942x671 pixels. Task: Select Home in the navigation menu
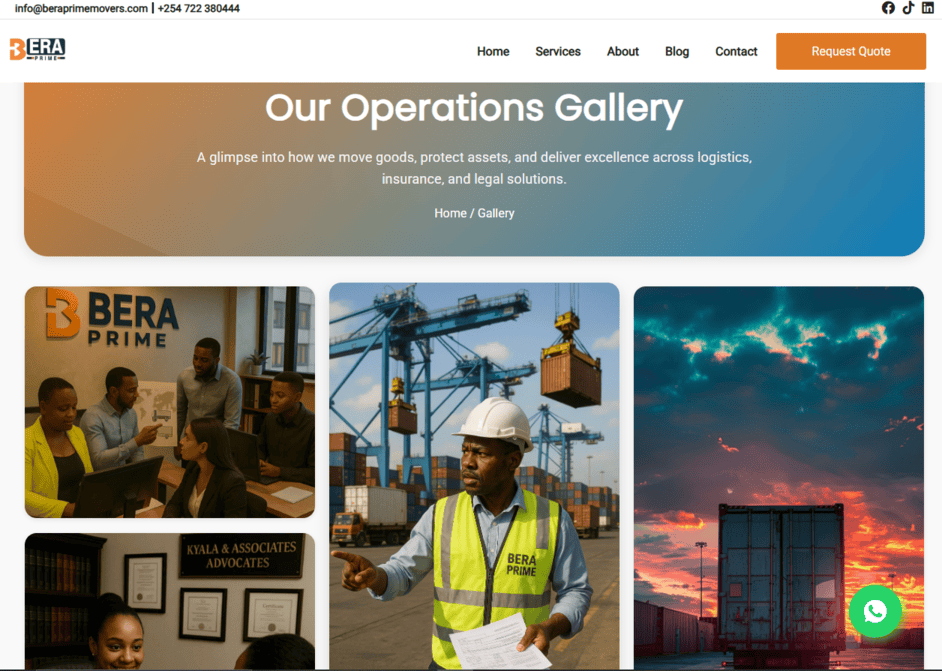pos(493,51)
